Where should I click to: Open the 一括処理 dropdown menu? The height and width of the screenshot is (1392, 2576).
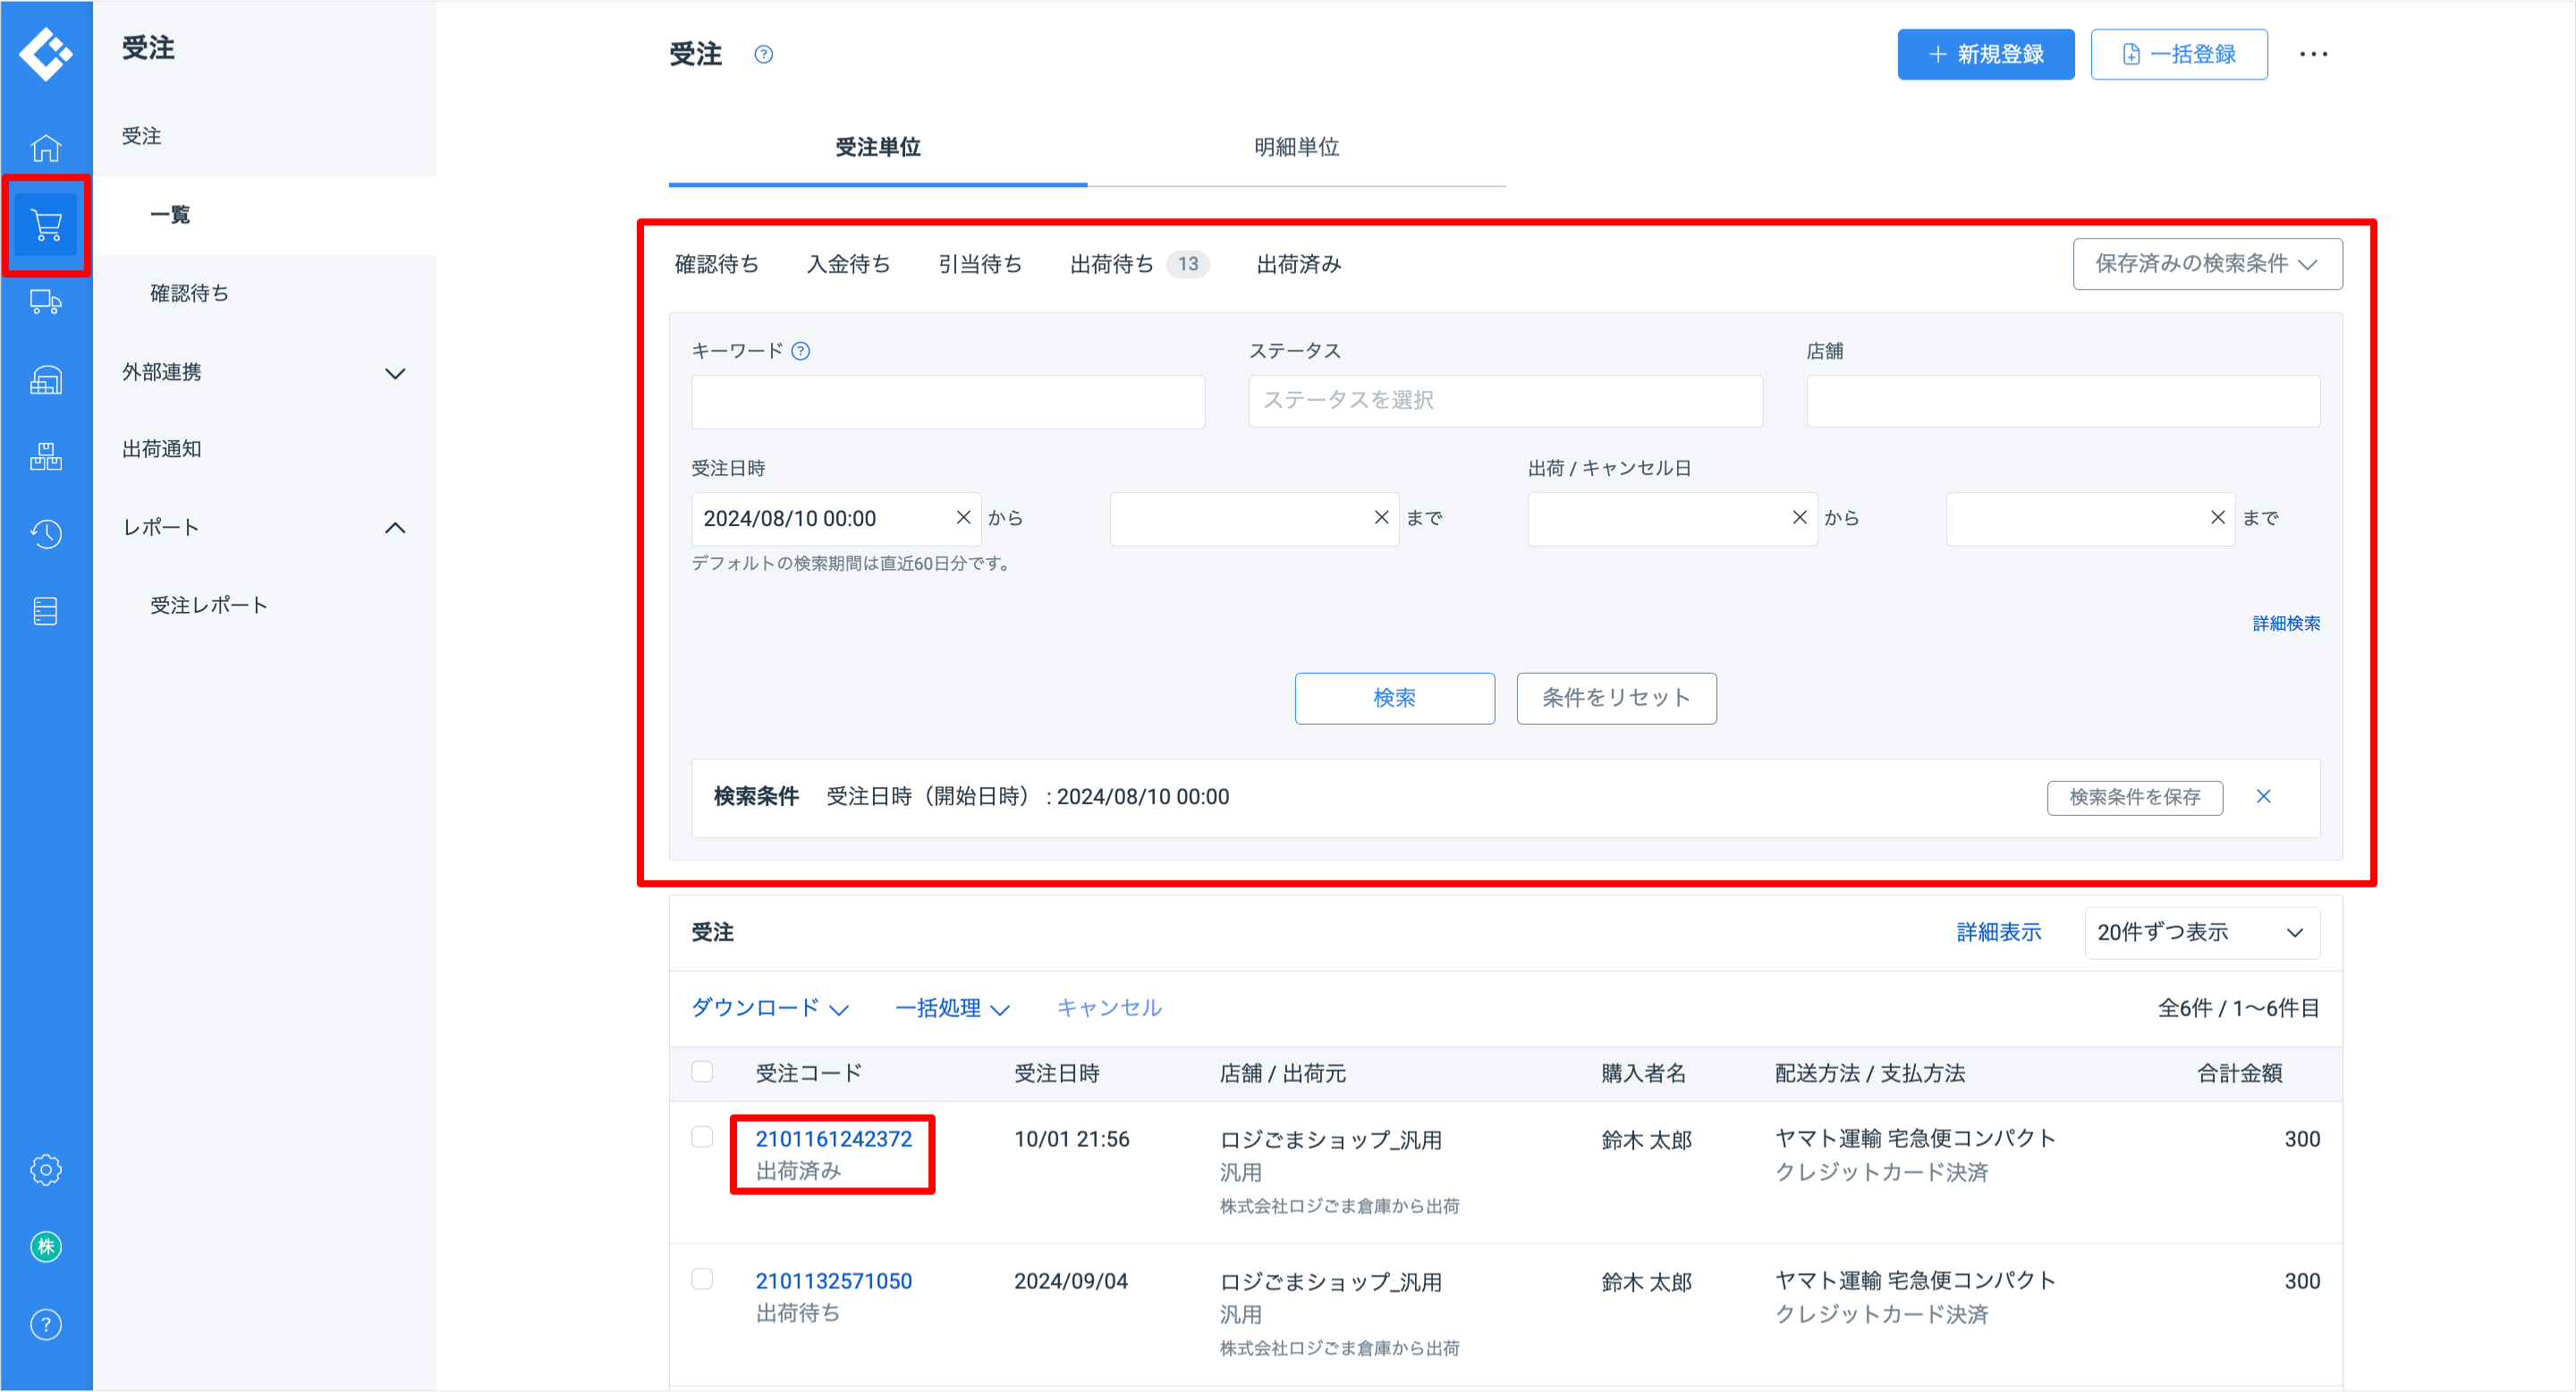click(952, 1008)
